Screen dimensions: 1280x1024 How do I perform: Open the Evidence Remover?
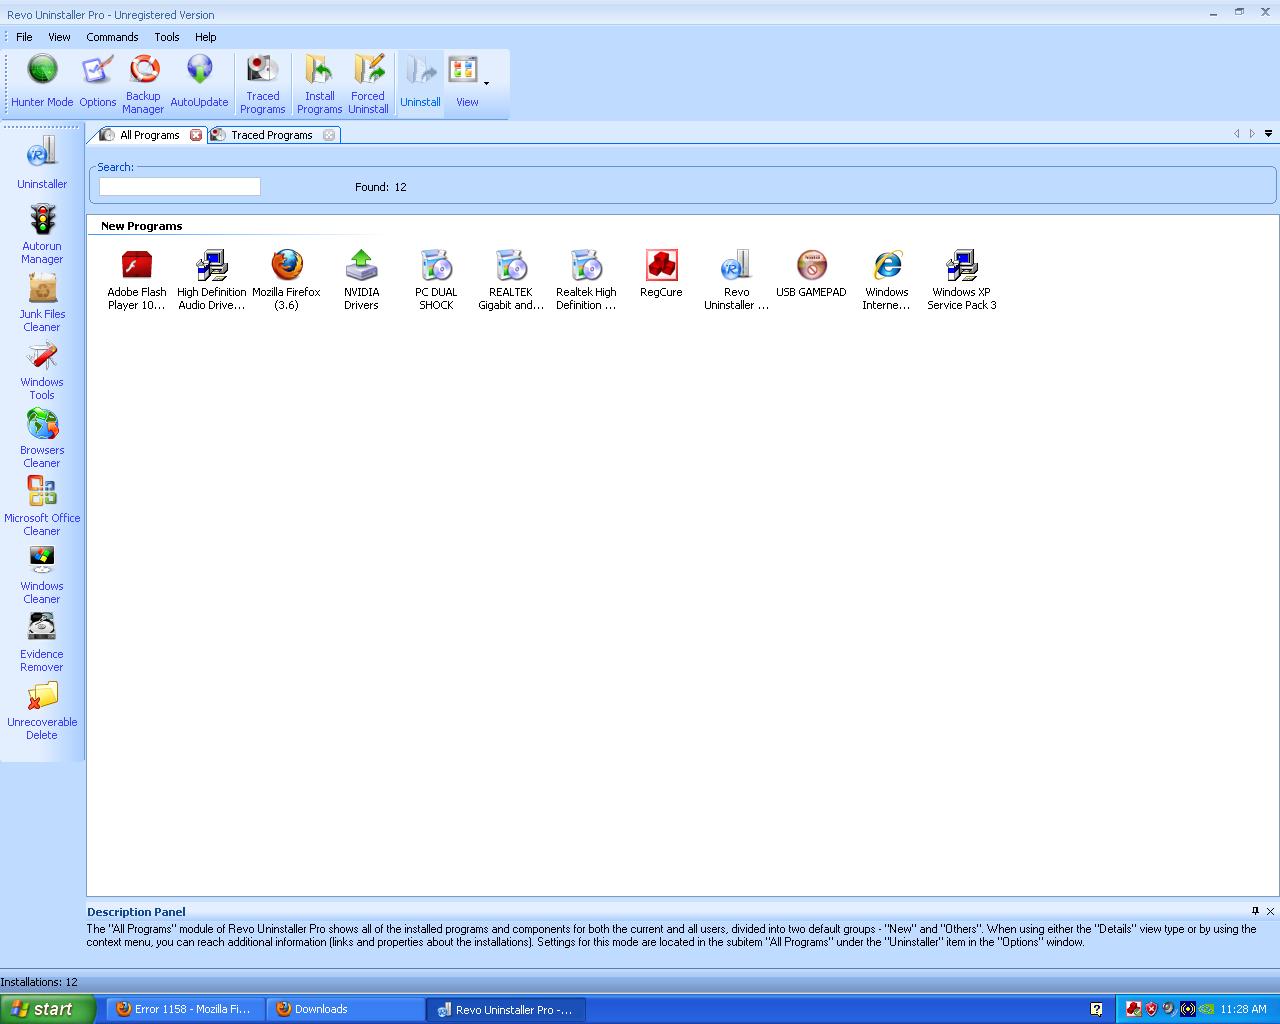tap(42, 642)
